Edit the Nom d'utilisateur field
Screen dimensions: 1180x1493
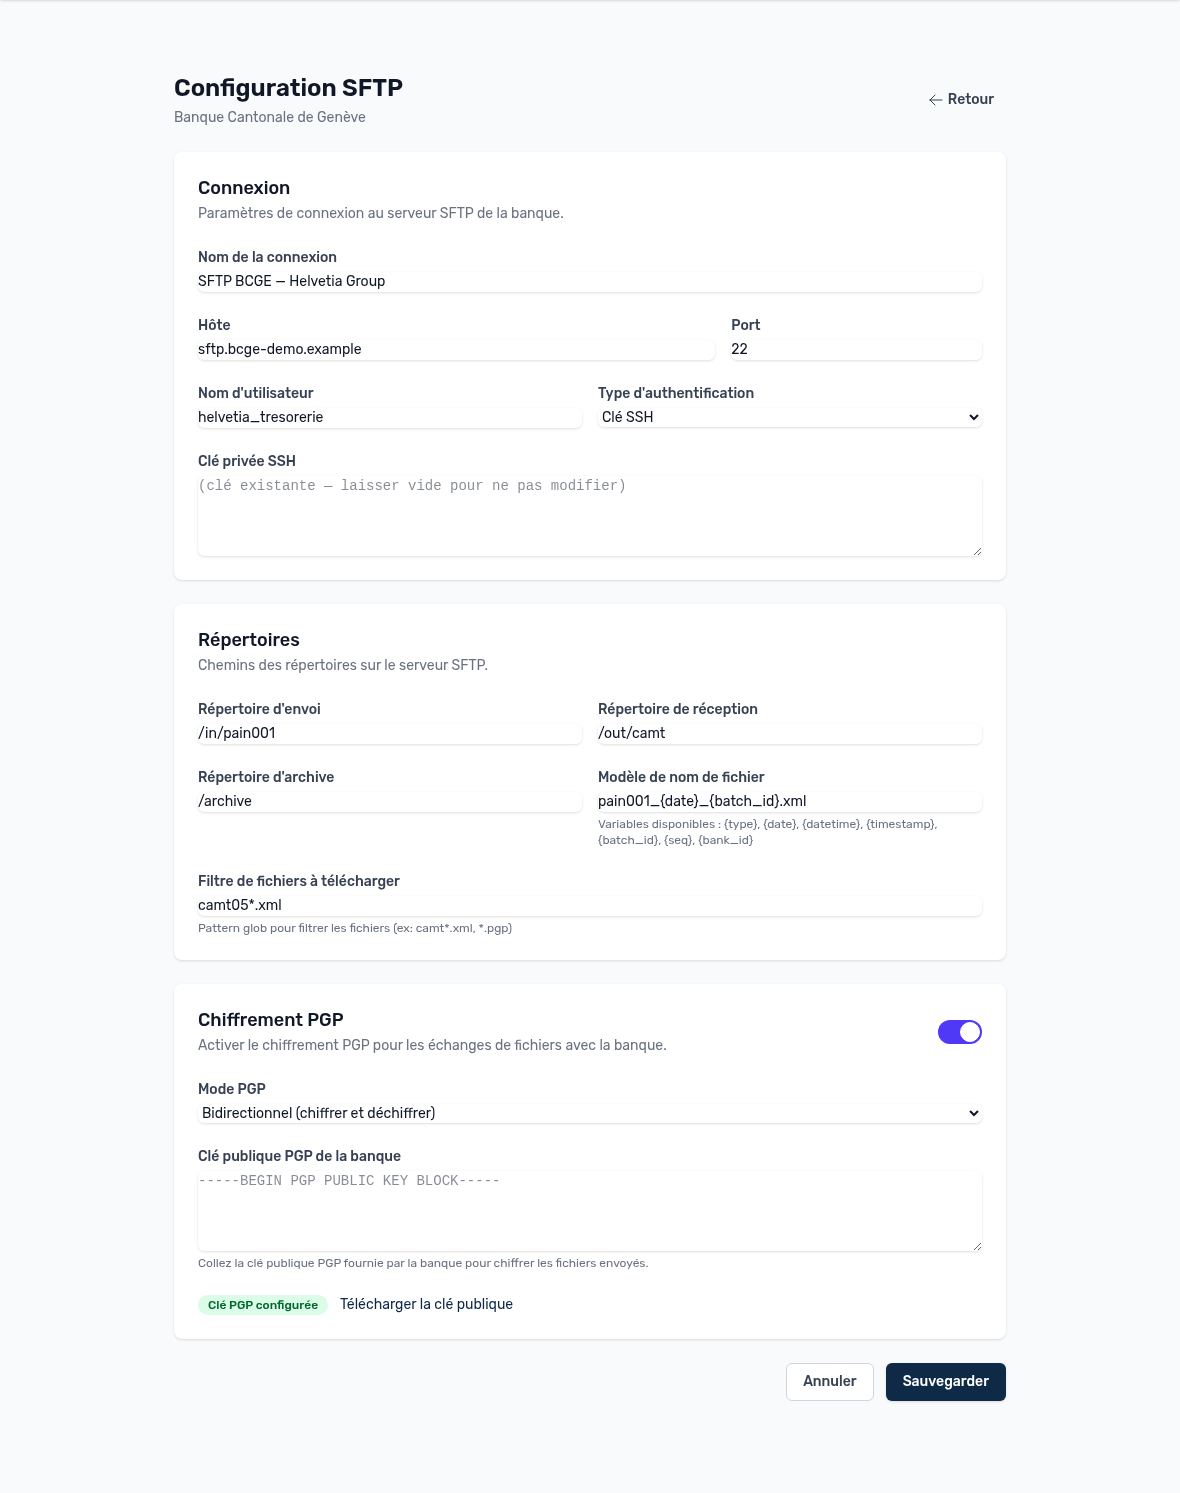[390, 417]
